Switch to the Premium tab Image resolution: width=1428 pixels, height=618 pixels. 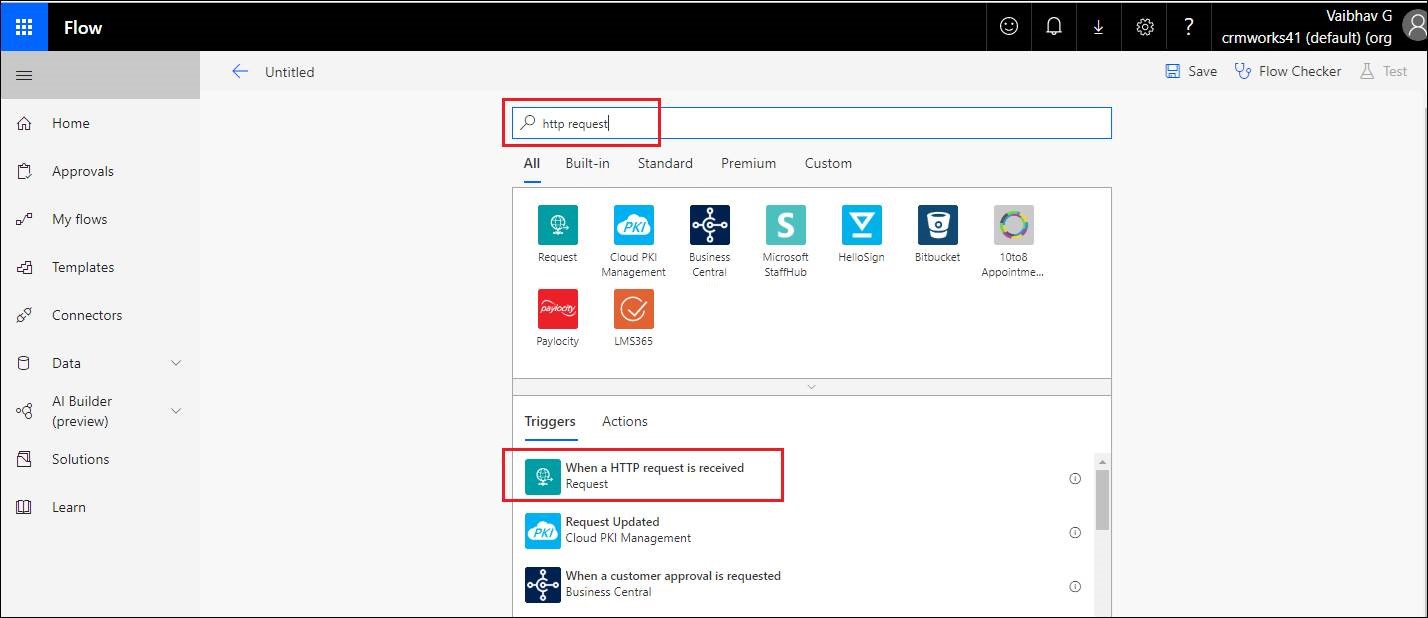coord(748,163)
